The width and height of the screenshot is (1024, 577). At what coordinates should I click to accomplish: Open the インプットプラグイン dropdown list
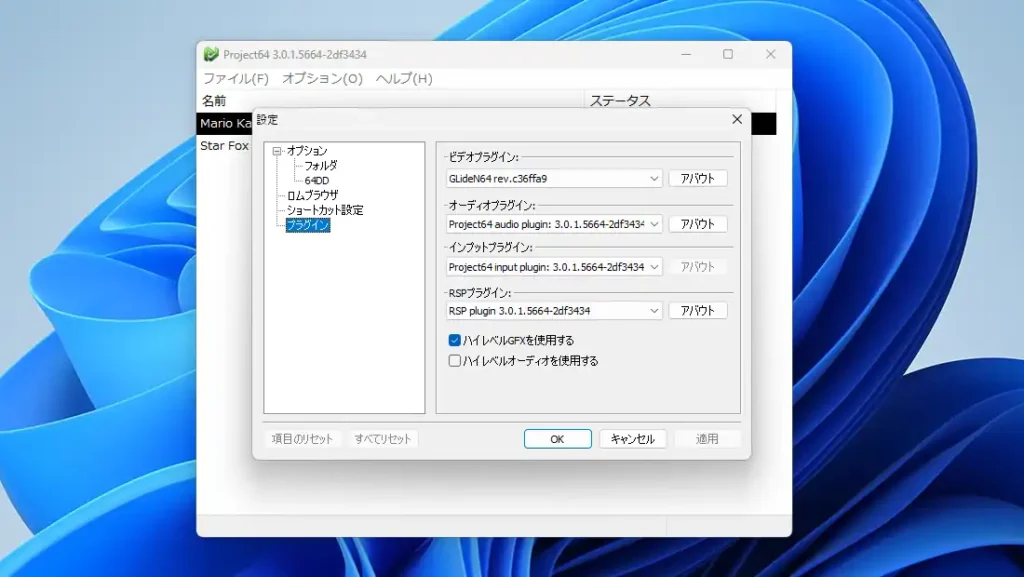pos(656,266)
